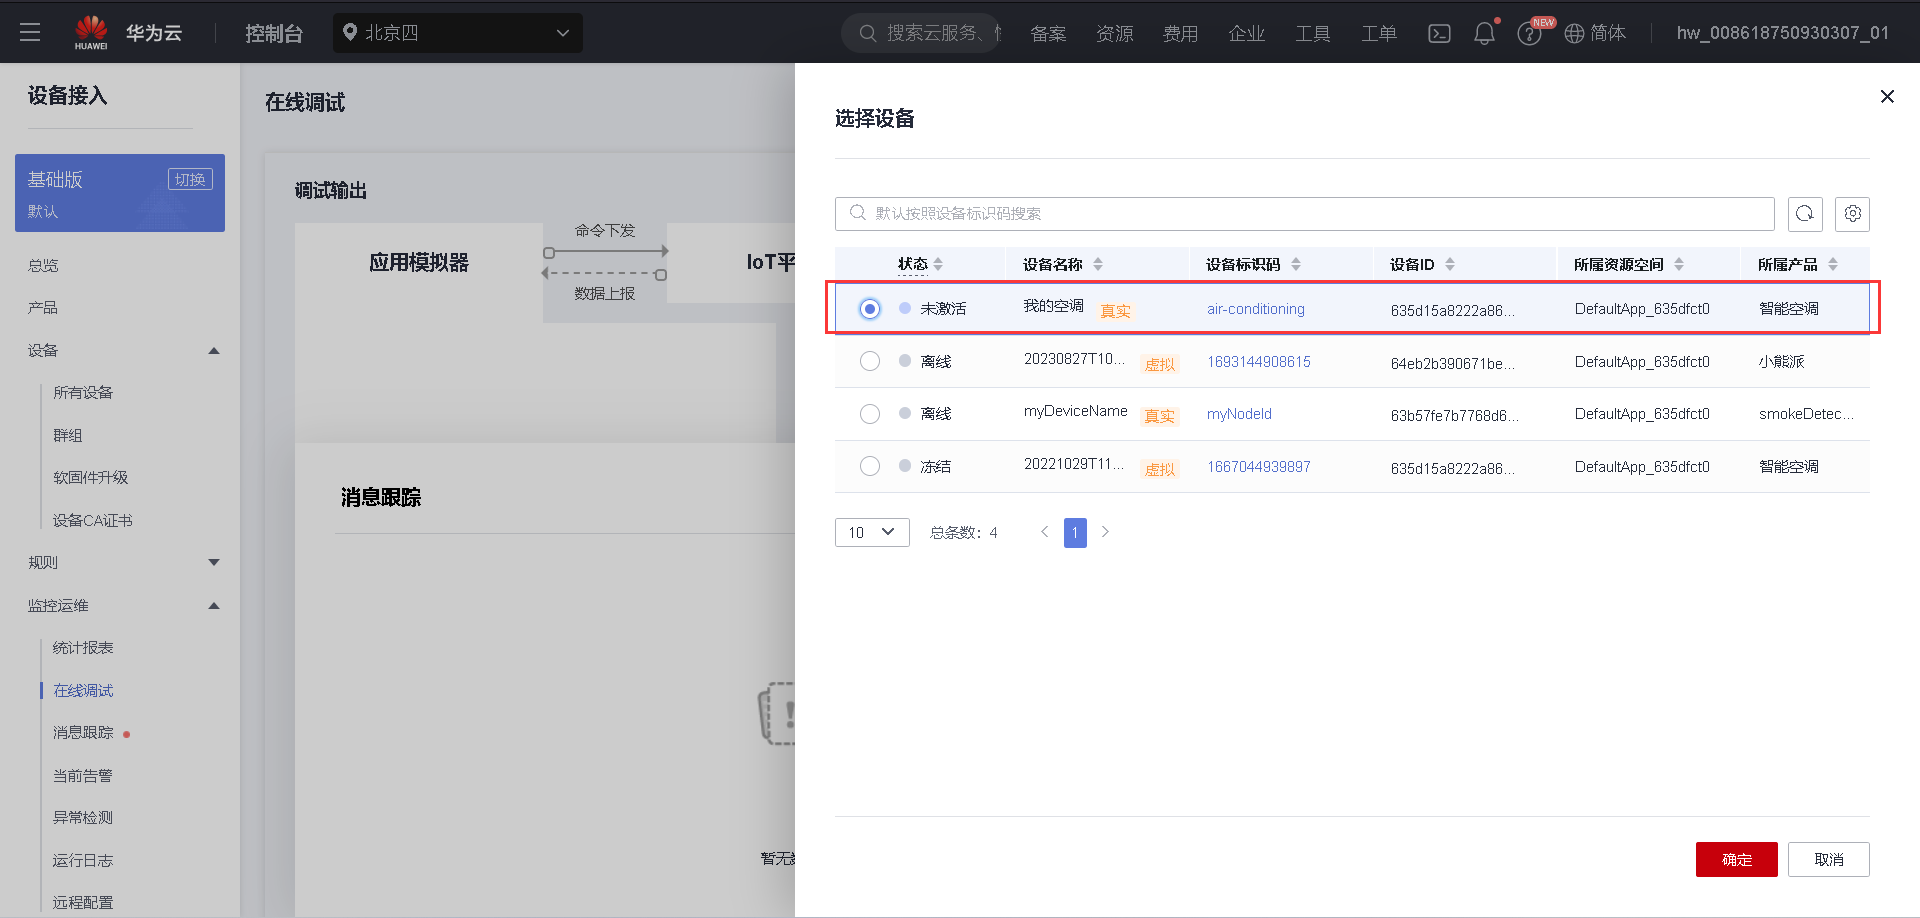1920x918 pixels.
Task: Open the navigation hamburger menu
Action: point(29,31)
